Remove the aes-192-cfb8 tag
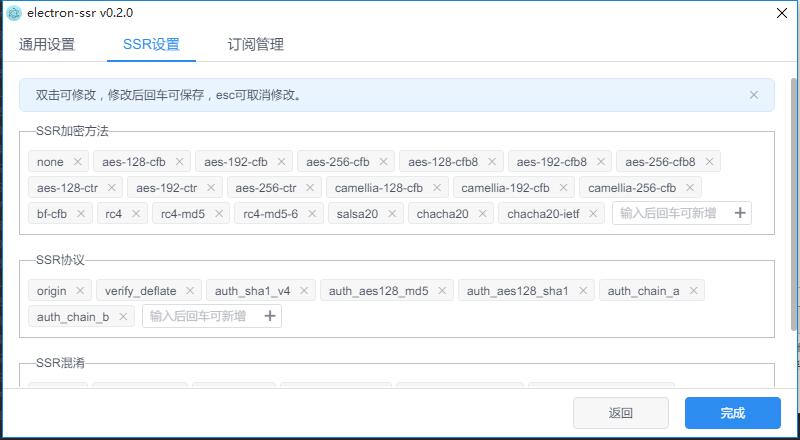 601,161
